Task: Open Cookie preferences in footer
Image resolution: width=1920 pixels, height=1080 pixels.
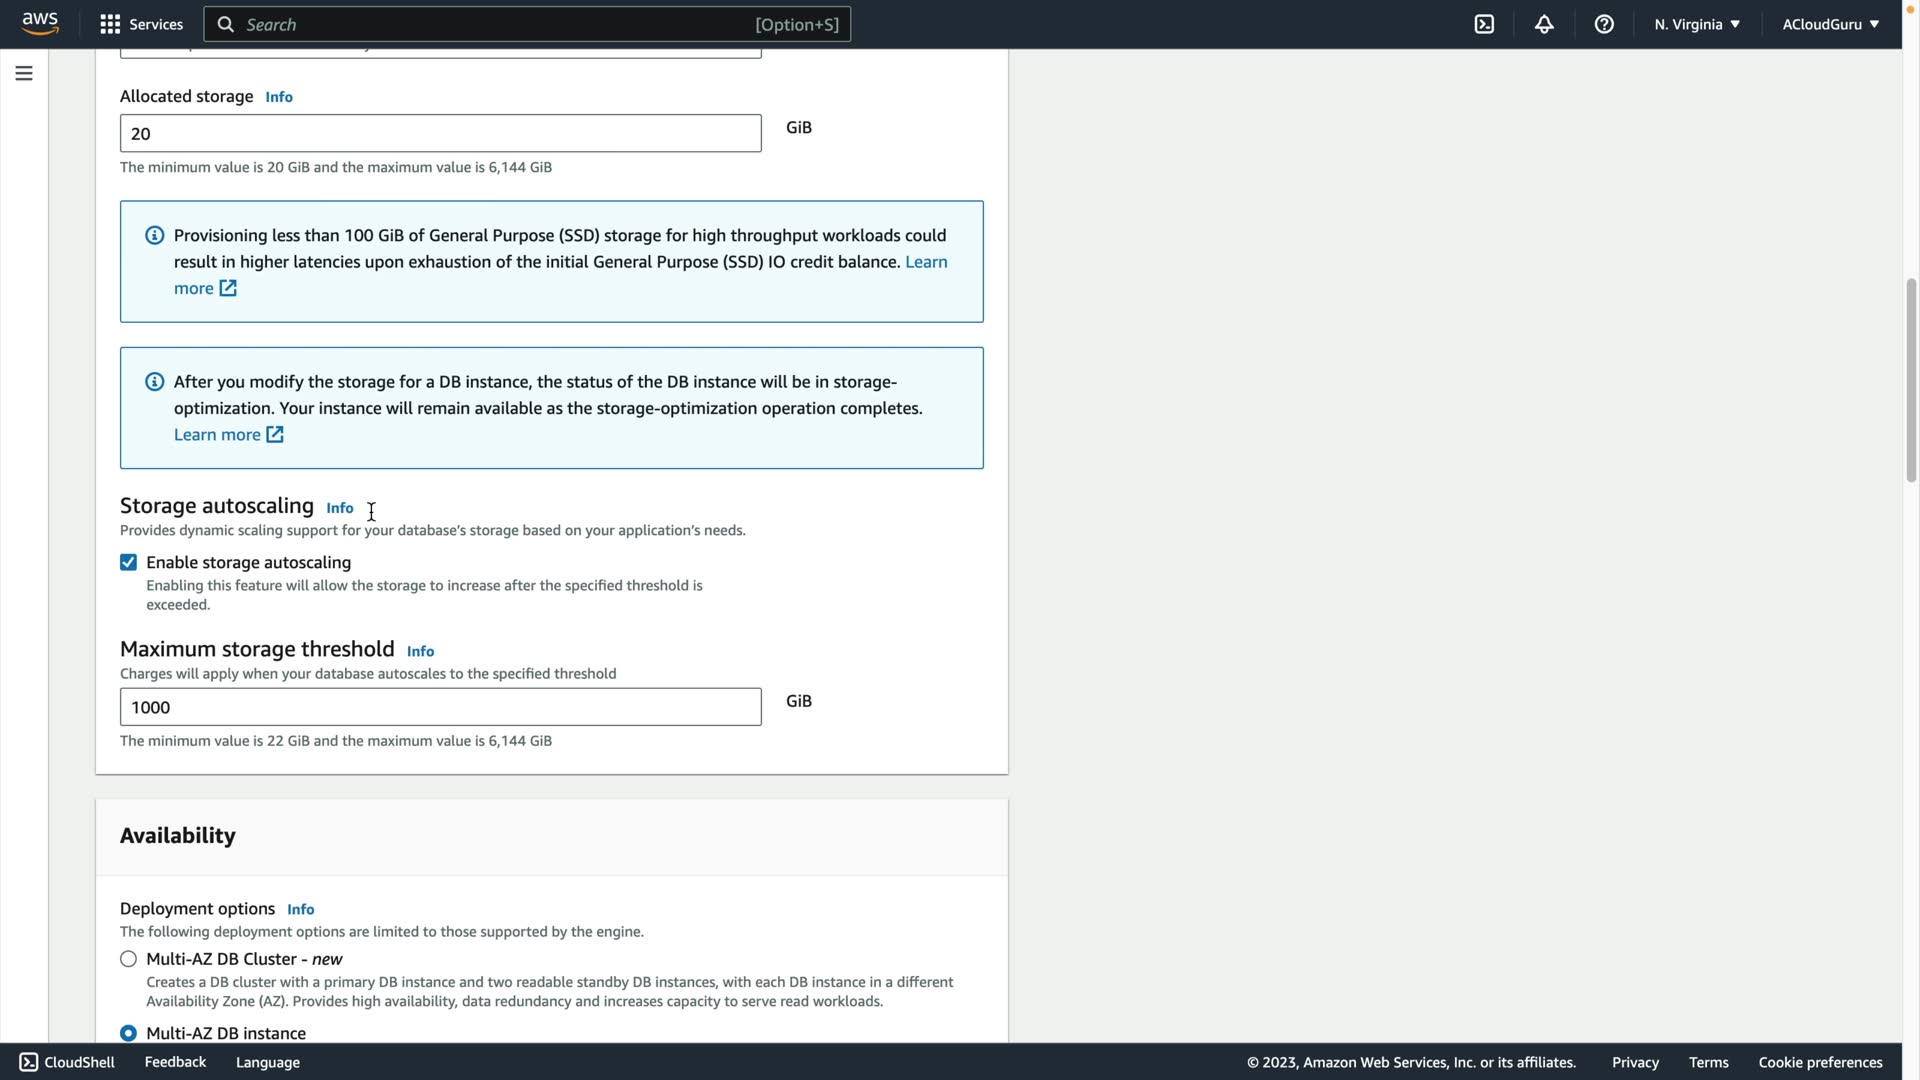Action: [1820, 1062]
